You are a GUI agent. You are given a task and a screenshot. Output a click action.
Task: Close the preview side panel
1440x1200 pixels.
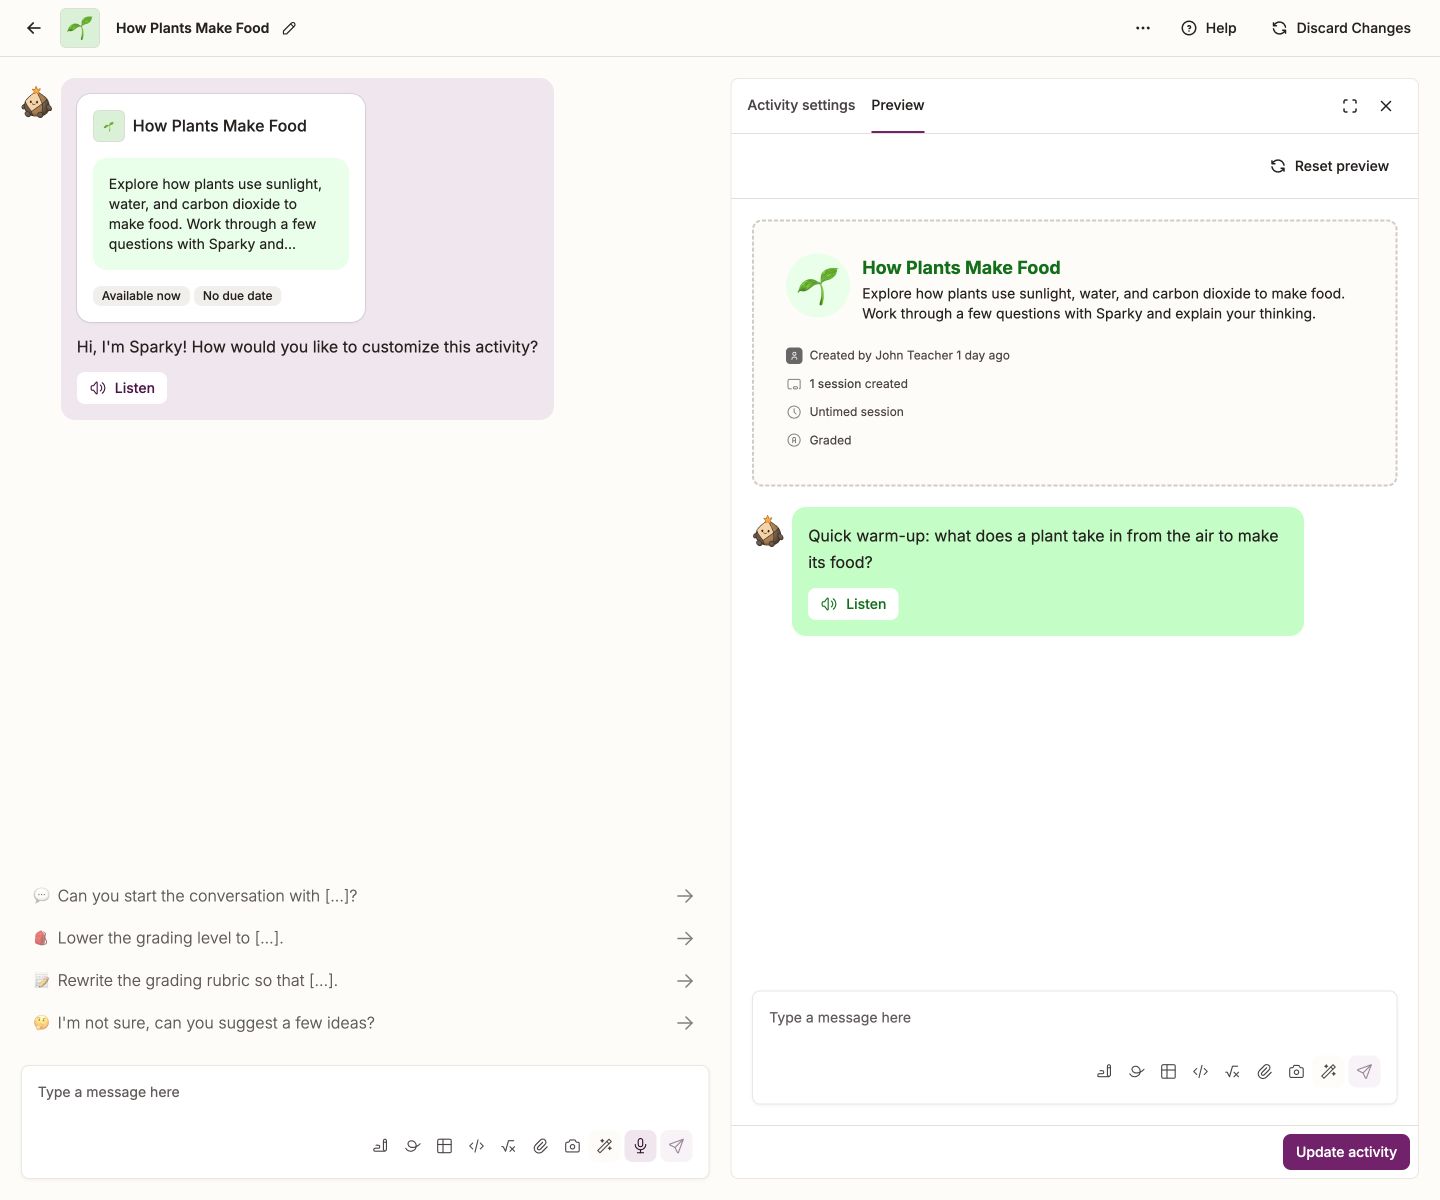[1386, 106]
